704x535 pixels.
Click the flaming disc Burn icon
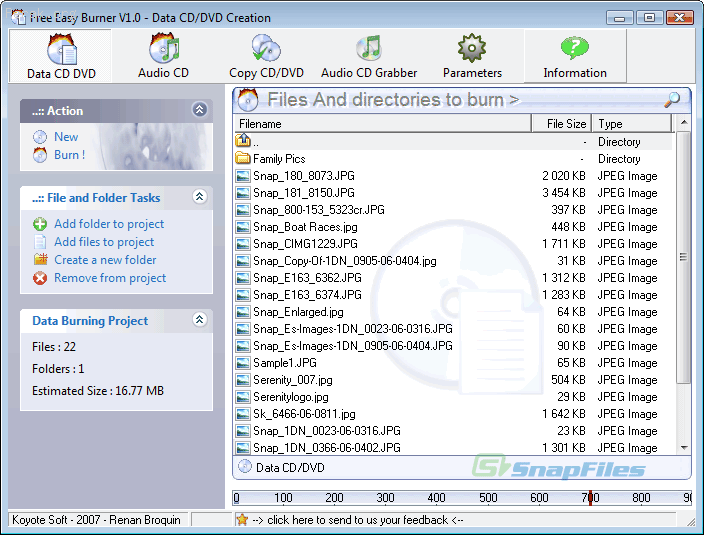pos(40,155)
